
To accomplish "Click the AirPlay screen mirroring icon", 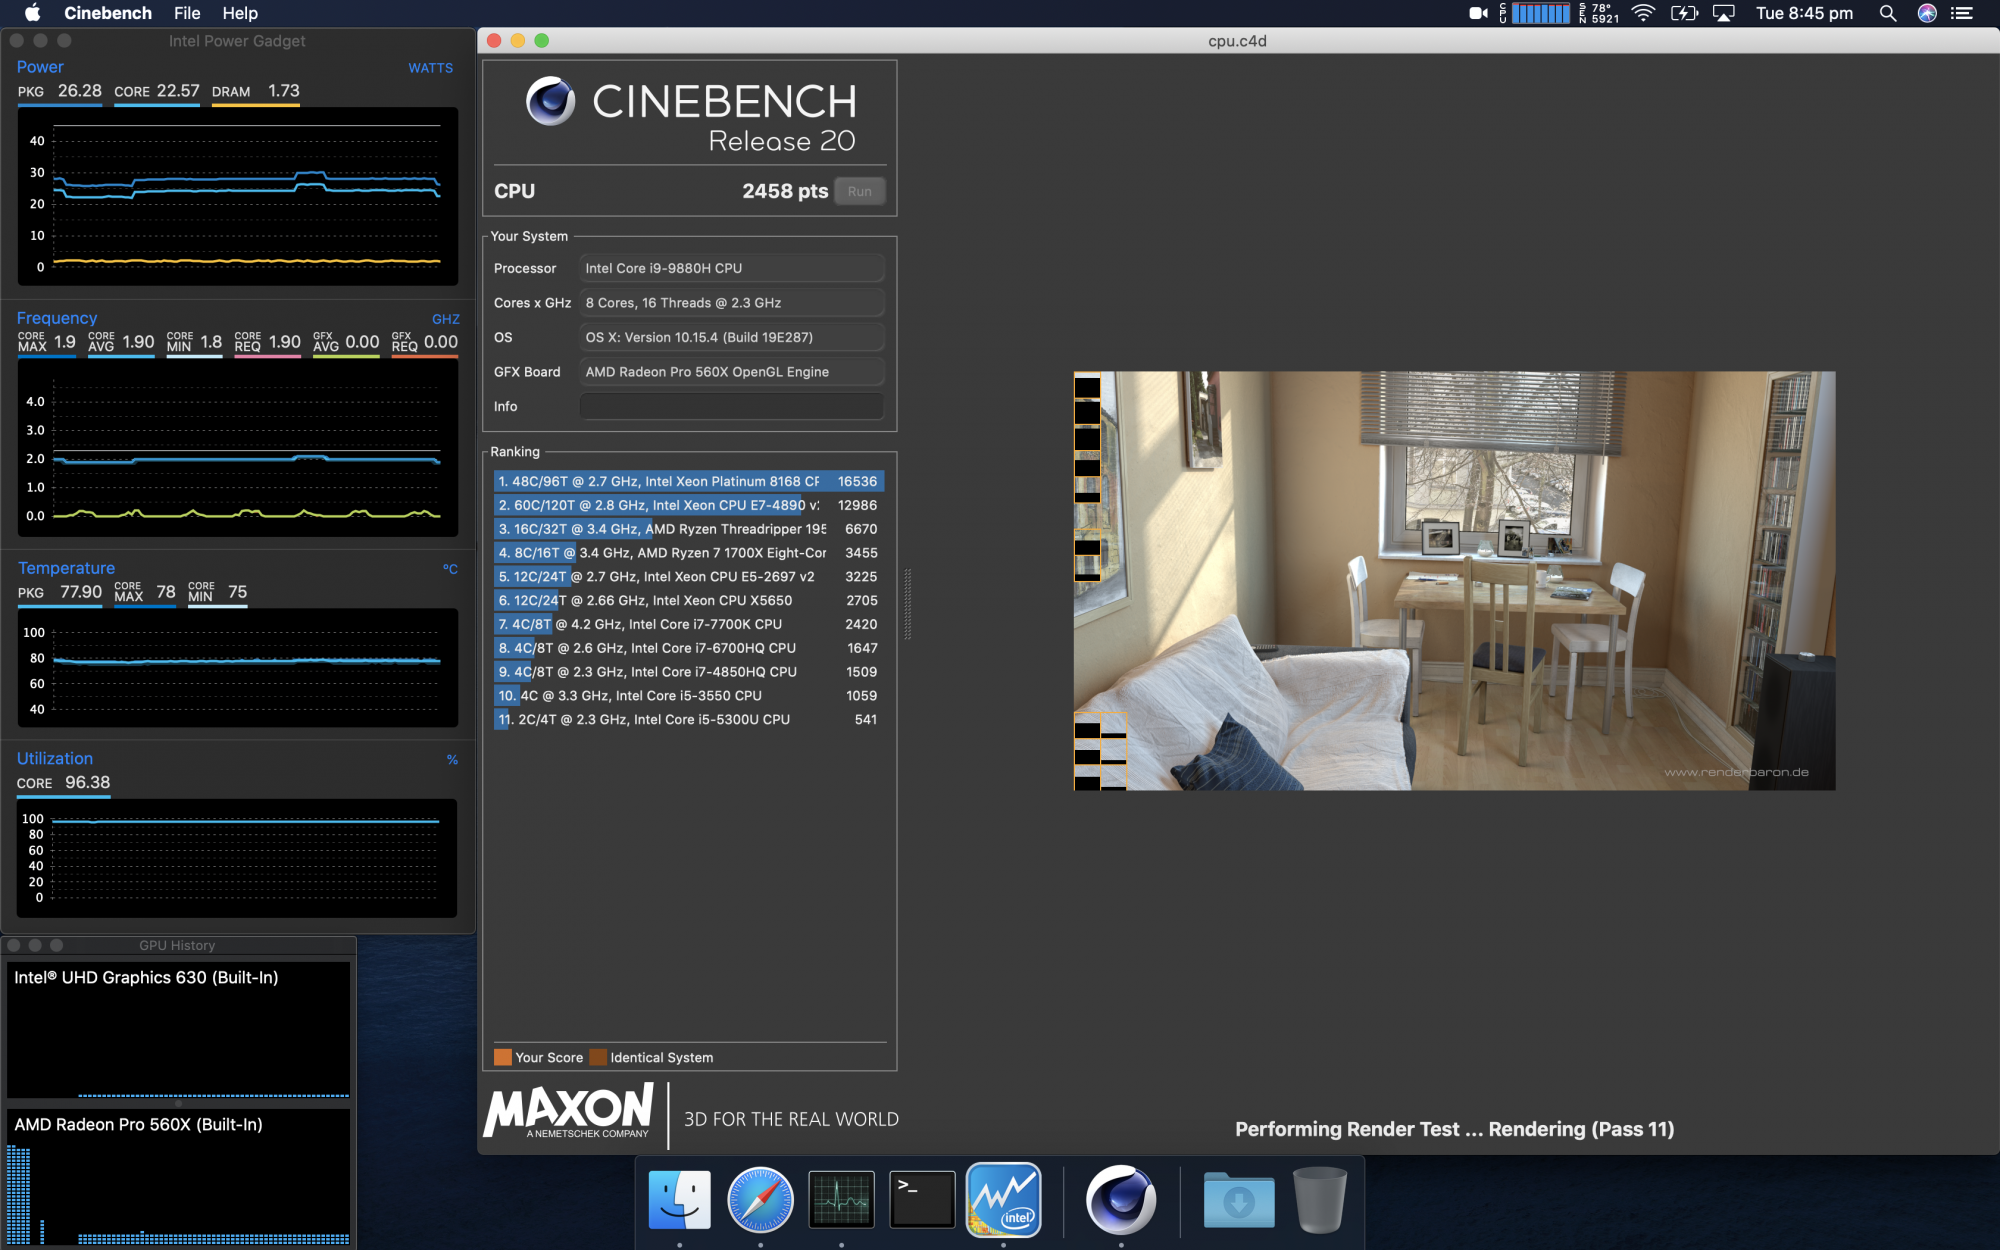I will coord(1723,13).
